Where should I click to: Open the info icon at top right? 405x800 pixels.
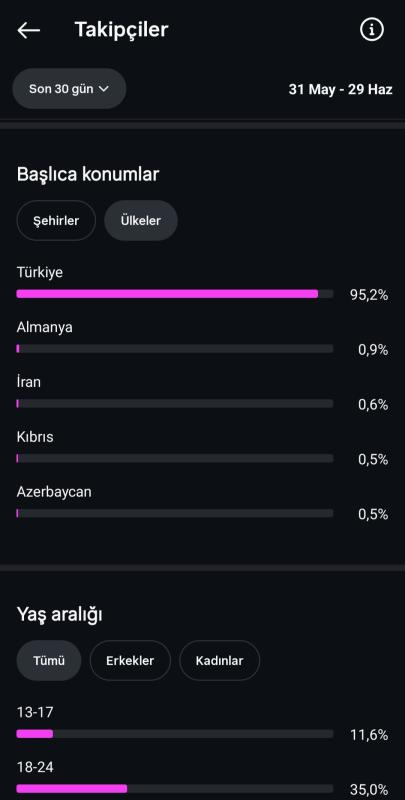372,30
